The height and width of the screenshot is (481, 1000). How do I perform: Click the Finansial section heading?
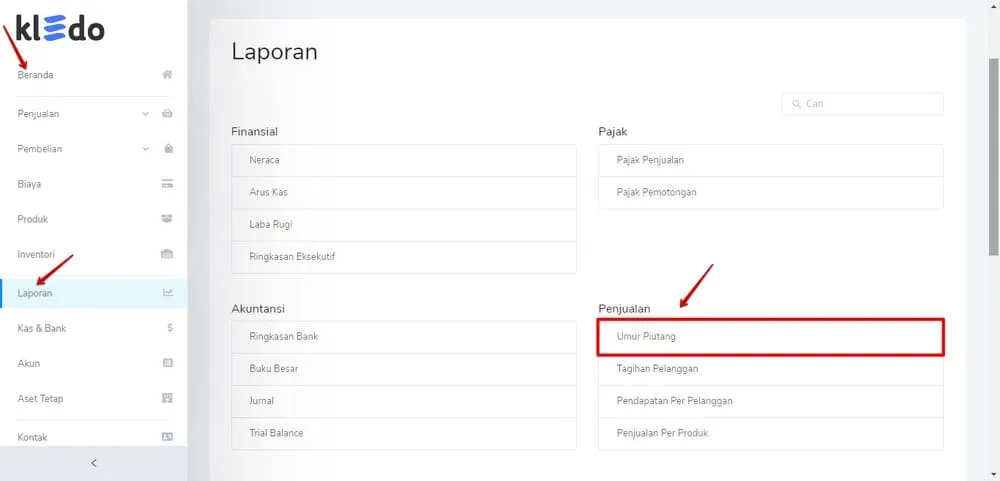pos(254,132)
